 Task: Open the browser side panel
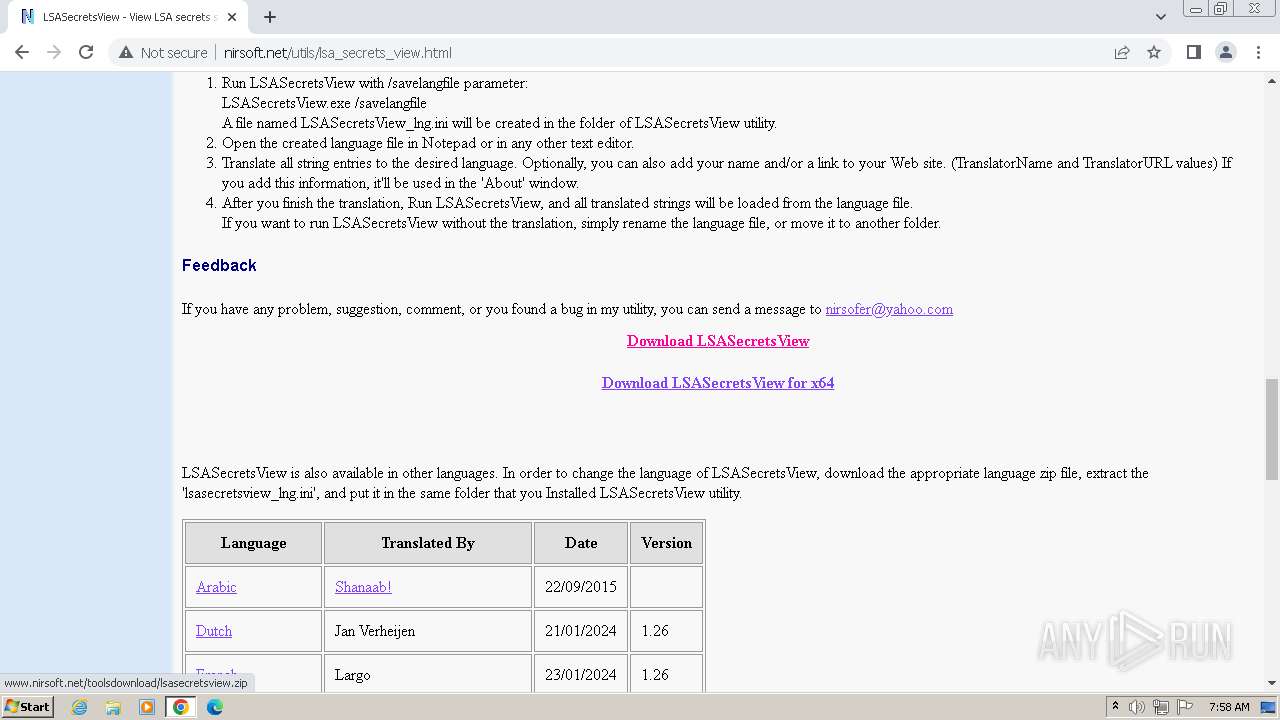[x=1193, y=53]
